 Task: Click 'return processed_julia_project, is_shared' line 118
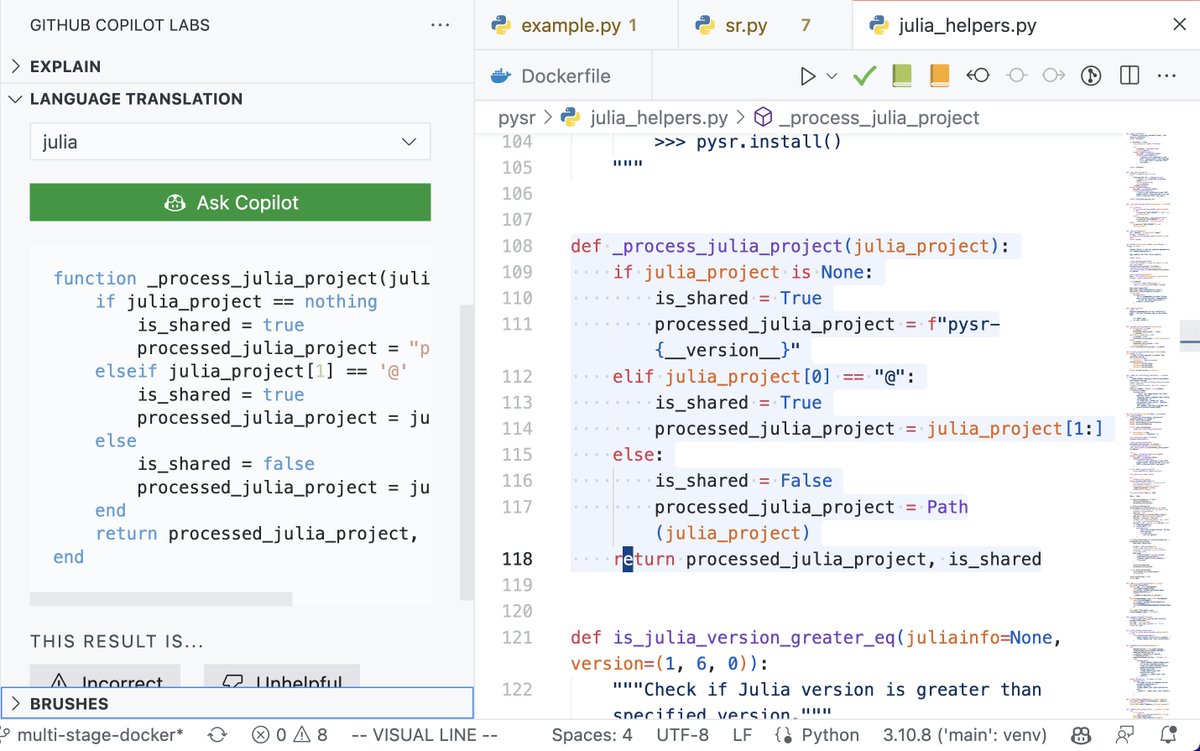tap(828, 559)
